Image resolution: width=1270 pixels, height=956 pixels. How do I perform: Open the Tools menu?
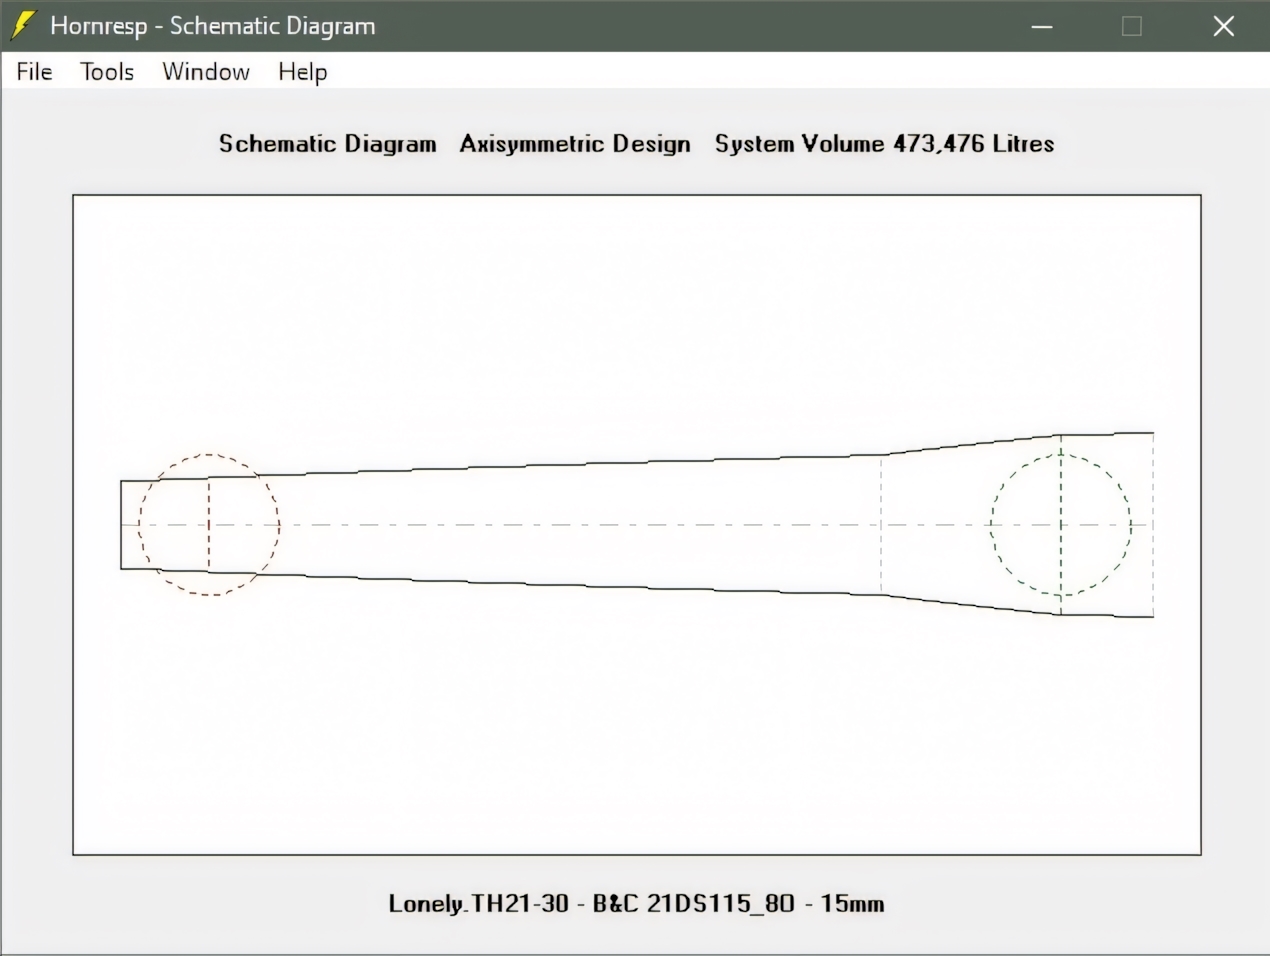pos(107,72)
